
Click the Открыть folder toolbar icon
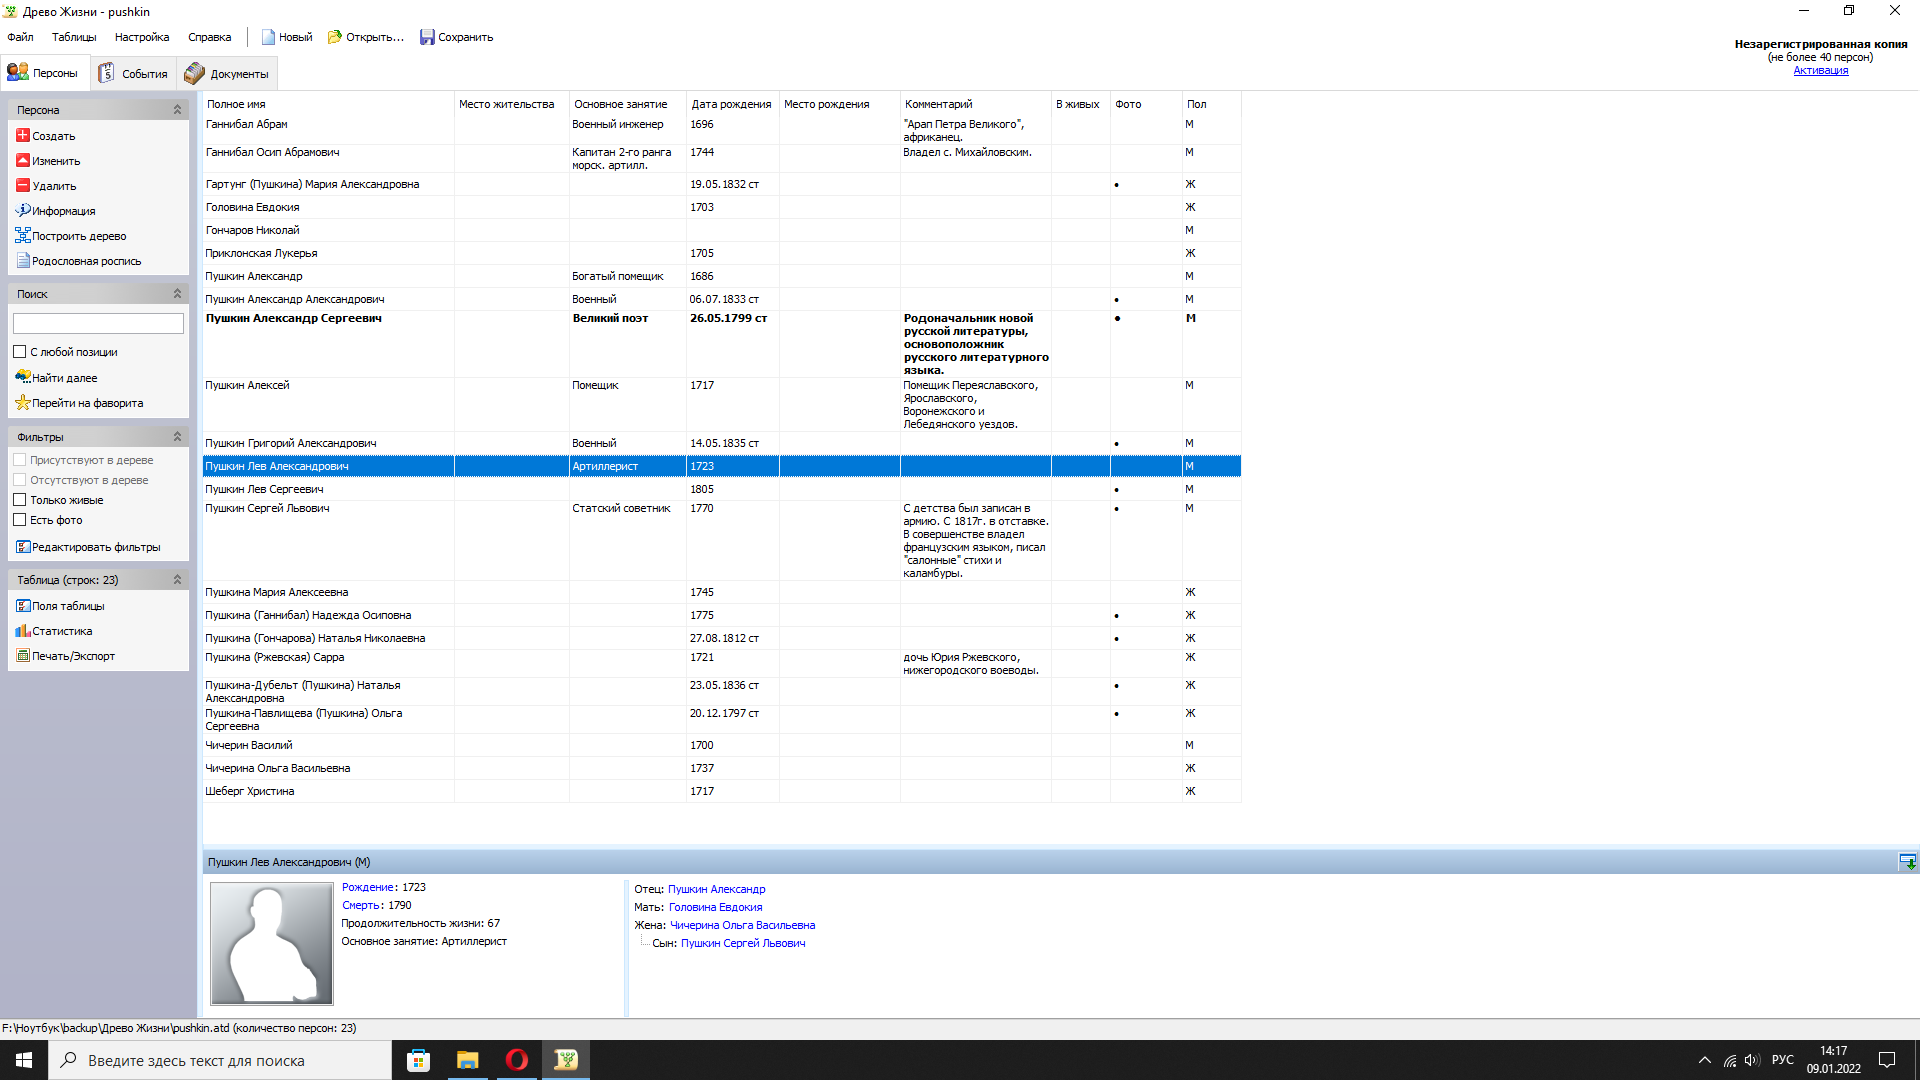[x=335, y=37]
